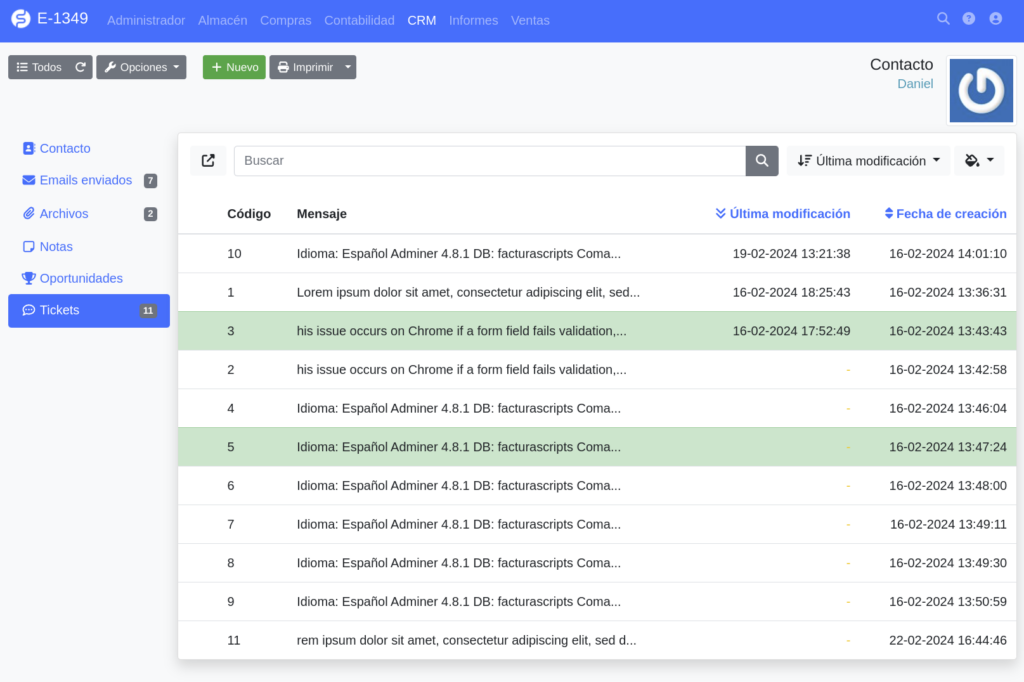Switch to the Emails enviados tab
Viewport: 1024px width, 682px height.
point(85,181)
